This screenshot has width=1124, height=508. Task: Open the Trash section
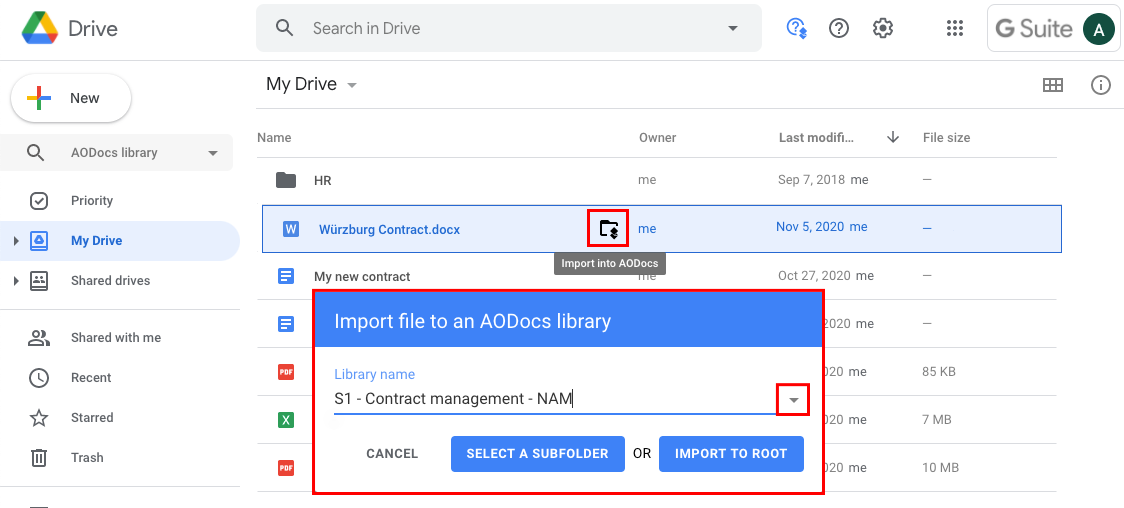click(x=87, y=458)
